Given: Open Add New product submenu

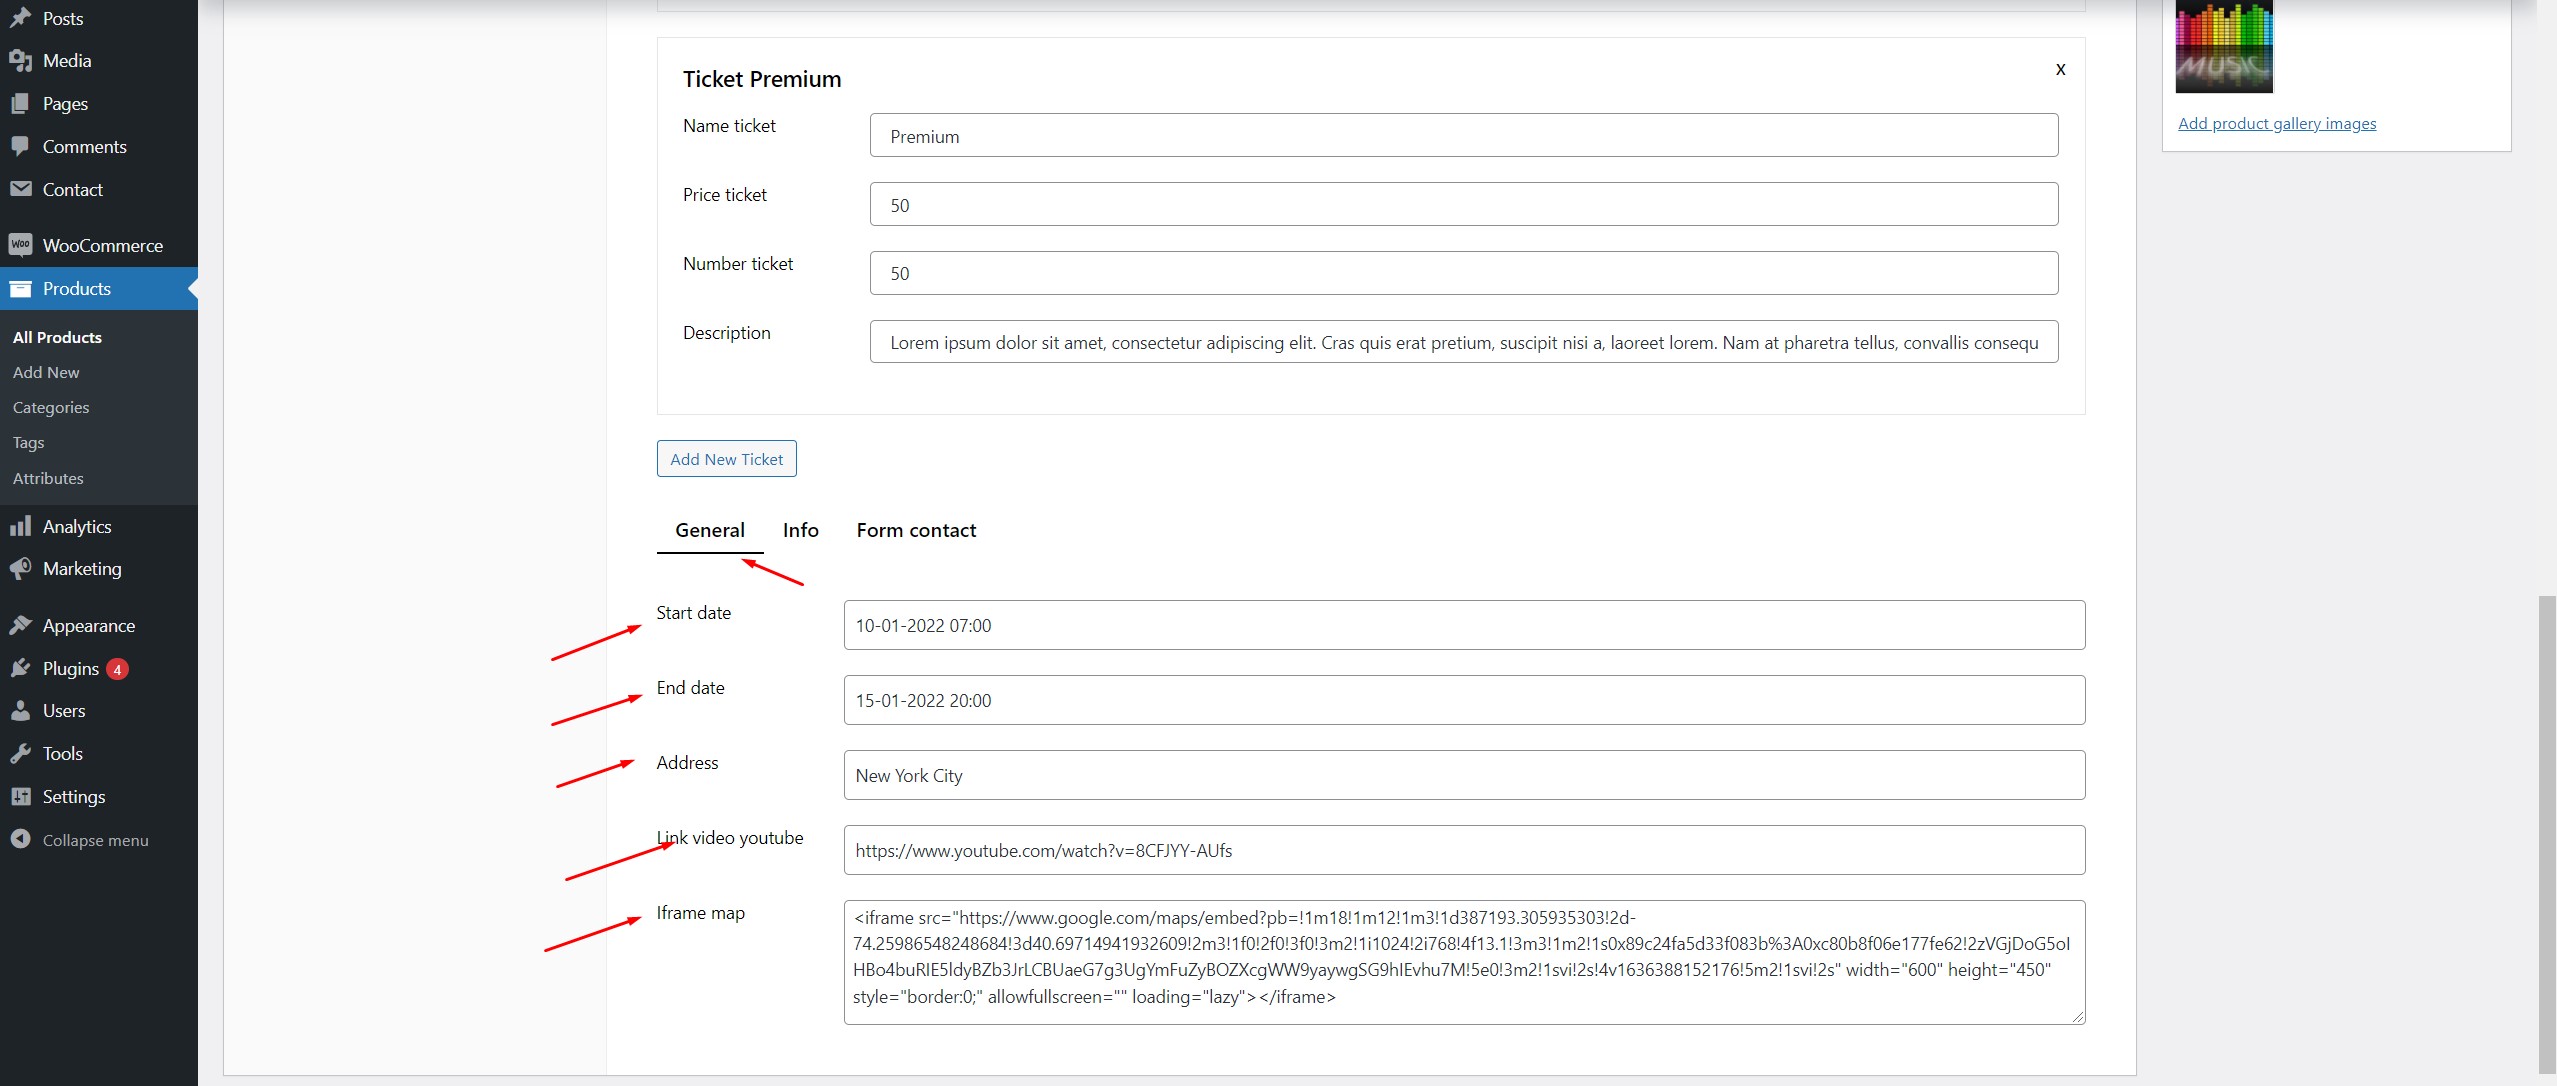Looking at the screenshot, I should point(46,373).
